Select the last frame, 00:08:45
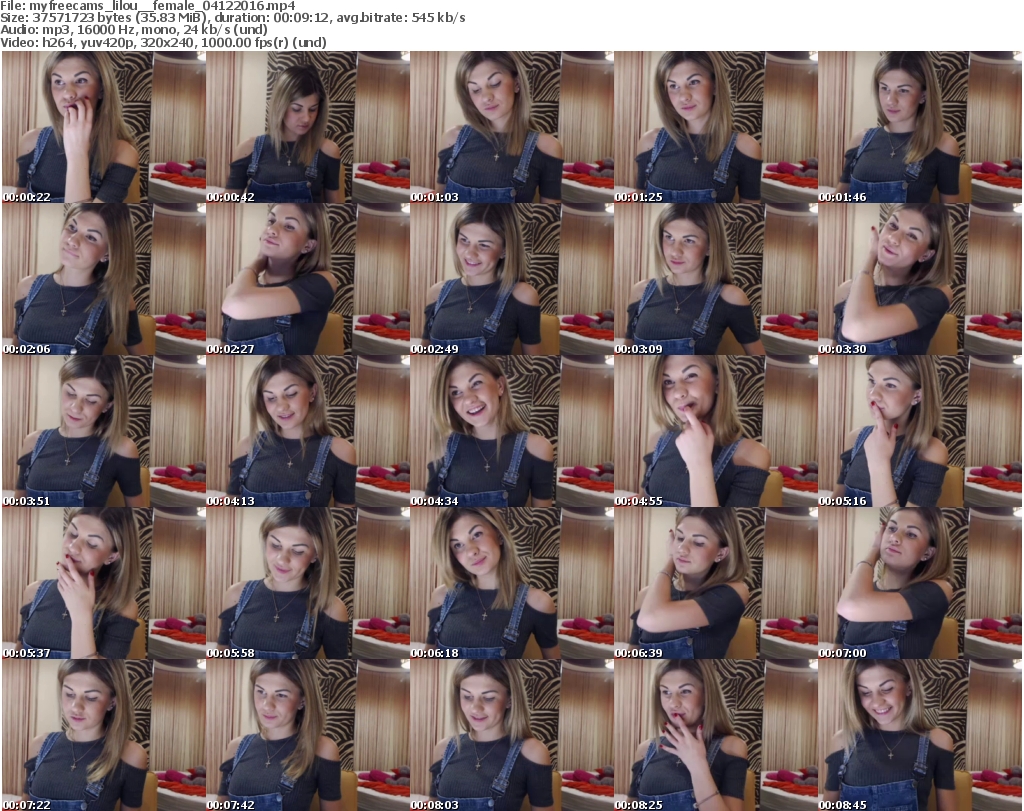 920,735
